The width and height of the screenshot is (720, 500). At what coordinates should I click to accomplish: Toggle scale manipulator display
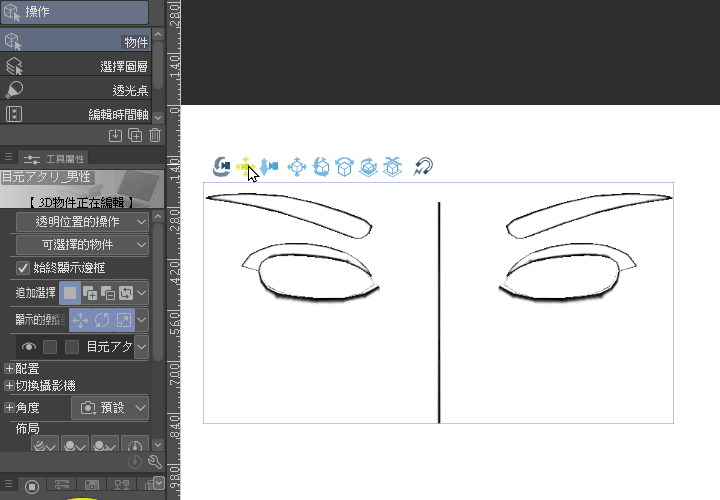click(124, 320)
